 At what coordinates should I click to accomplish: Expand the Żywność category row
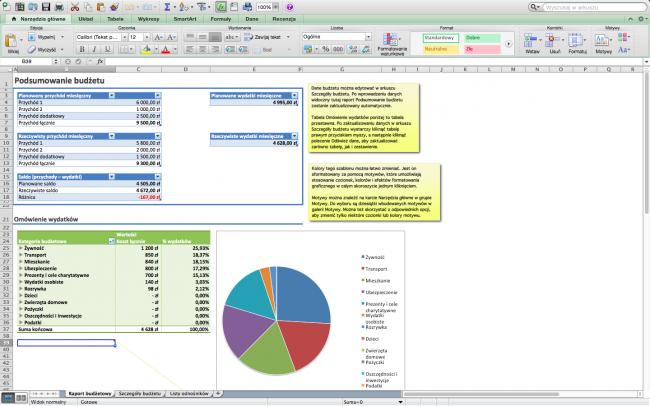tap(21, 248)
